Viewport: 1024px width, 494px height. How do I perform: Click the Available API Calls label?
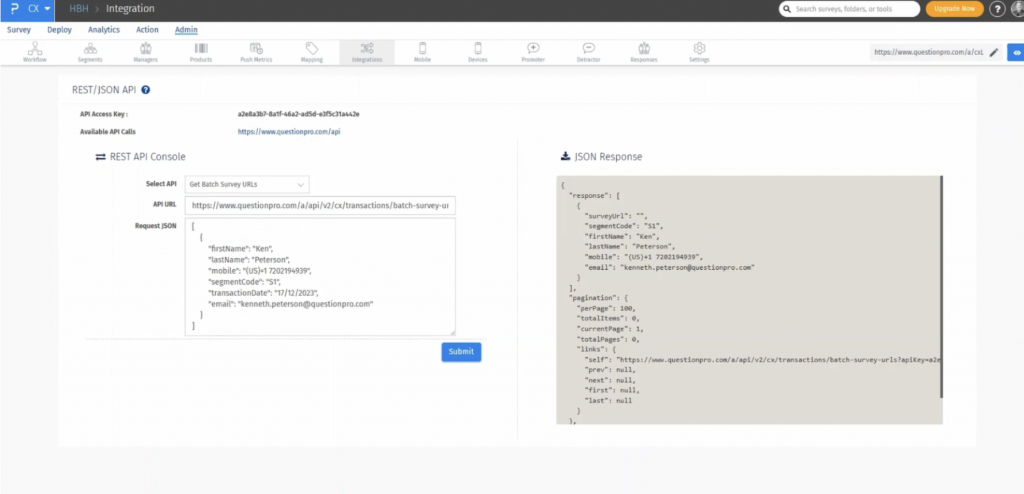click(x=108, y=132)
